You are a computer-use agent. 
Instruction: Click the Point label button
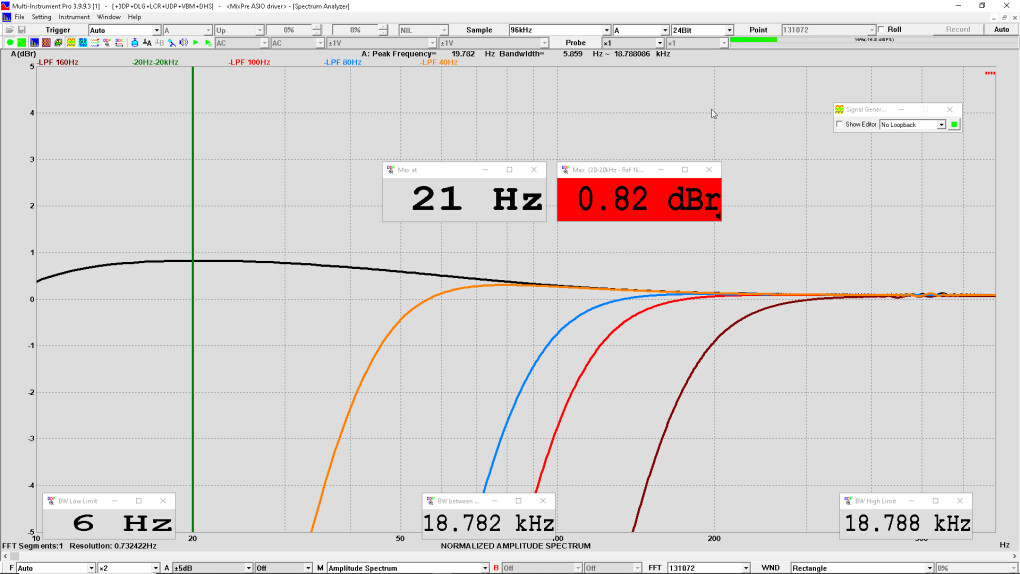(x=758, y=30)
